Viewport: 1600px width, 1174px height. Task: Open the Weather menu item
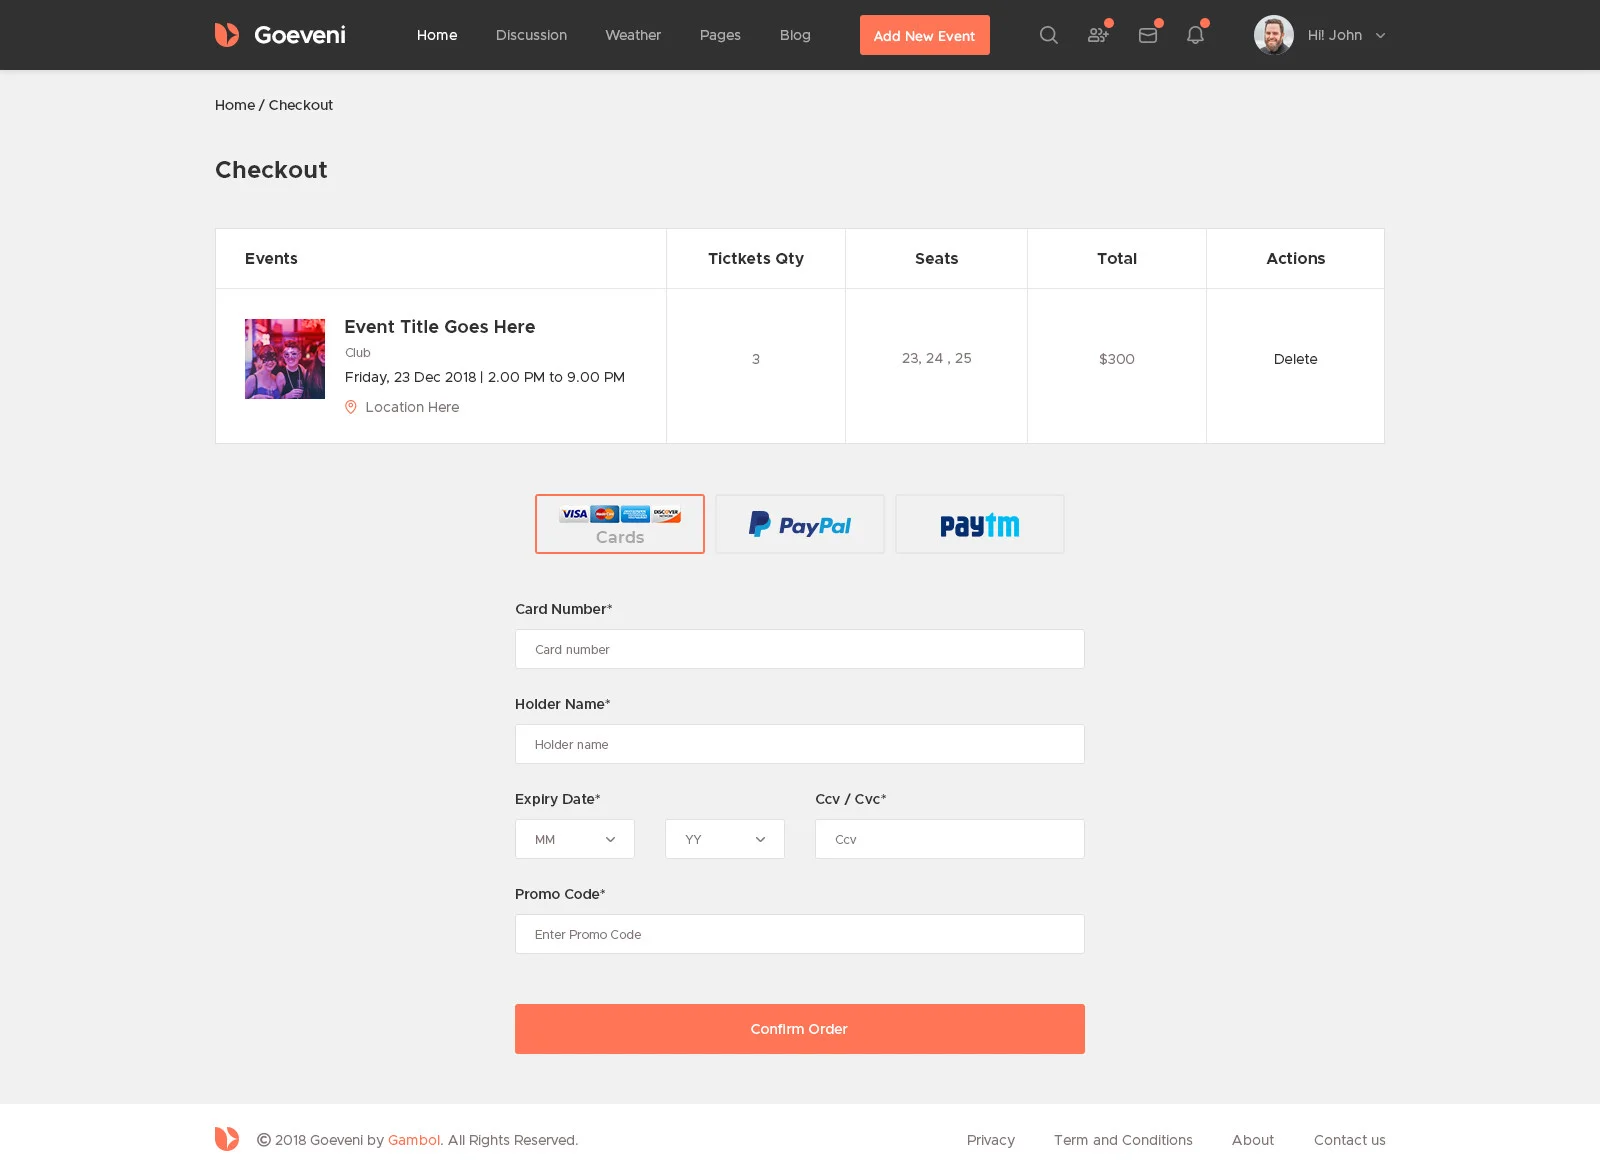pyautogui.click(x=633, y=35)
